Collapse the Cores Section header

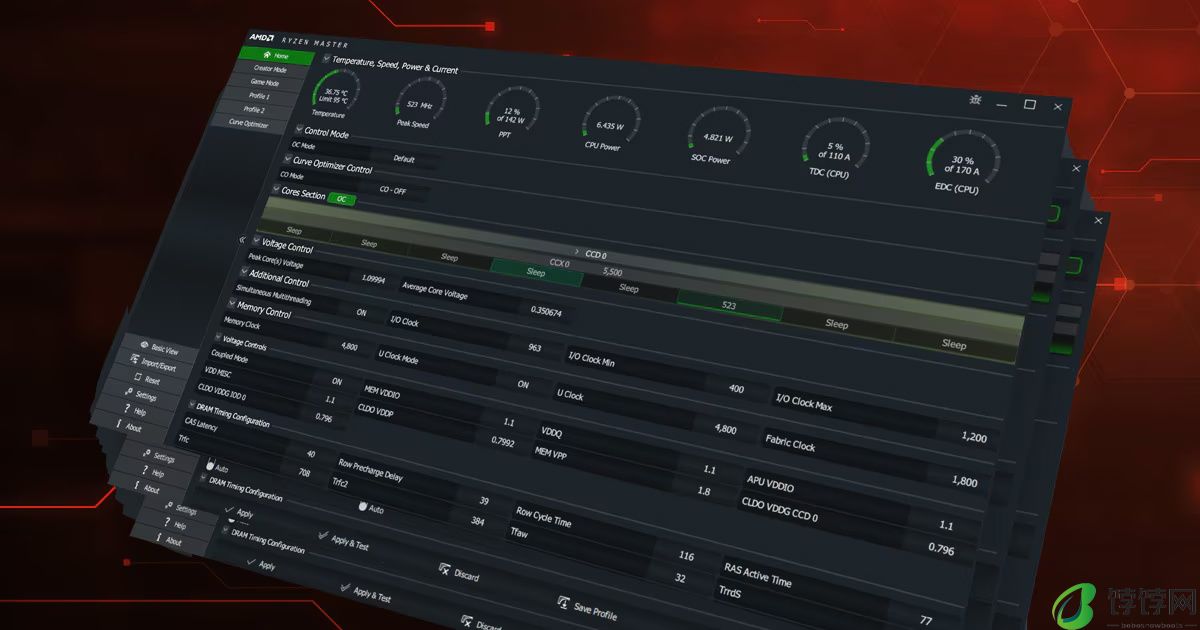(275, 188)
